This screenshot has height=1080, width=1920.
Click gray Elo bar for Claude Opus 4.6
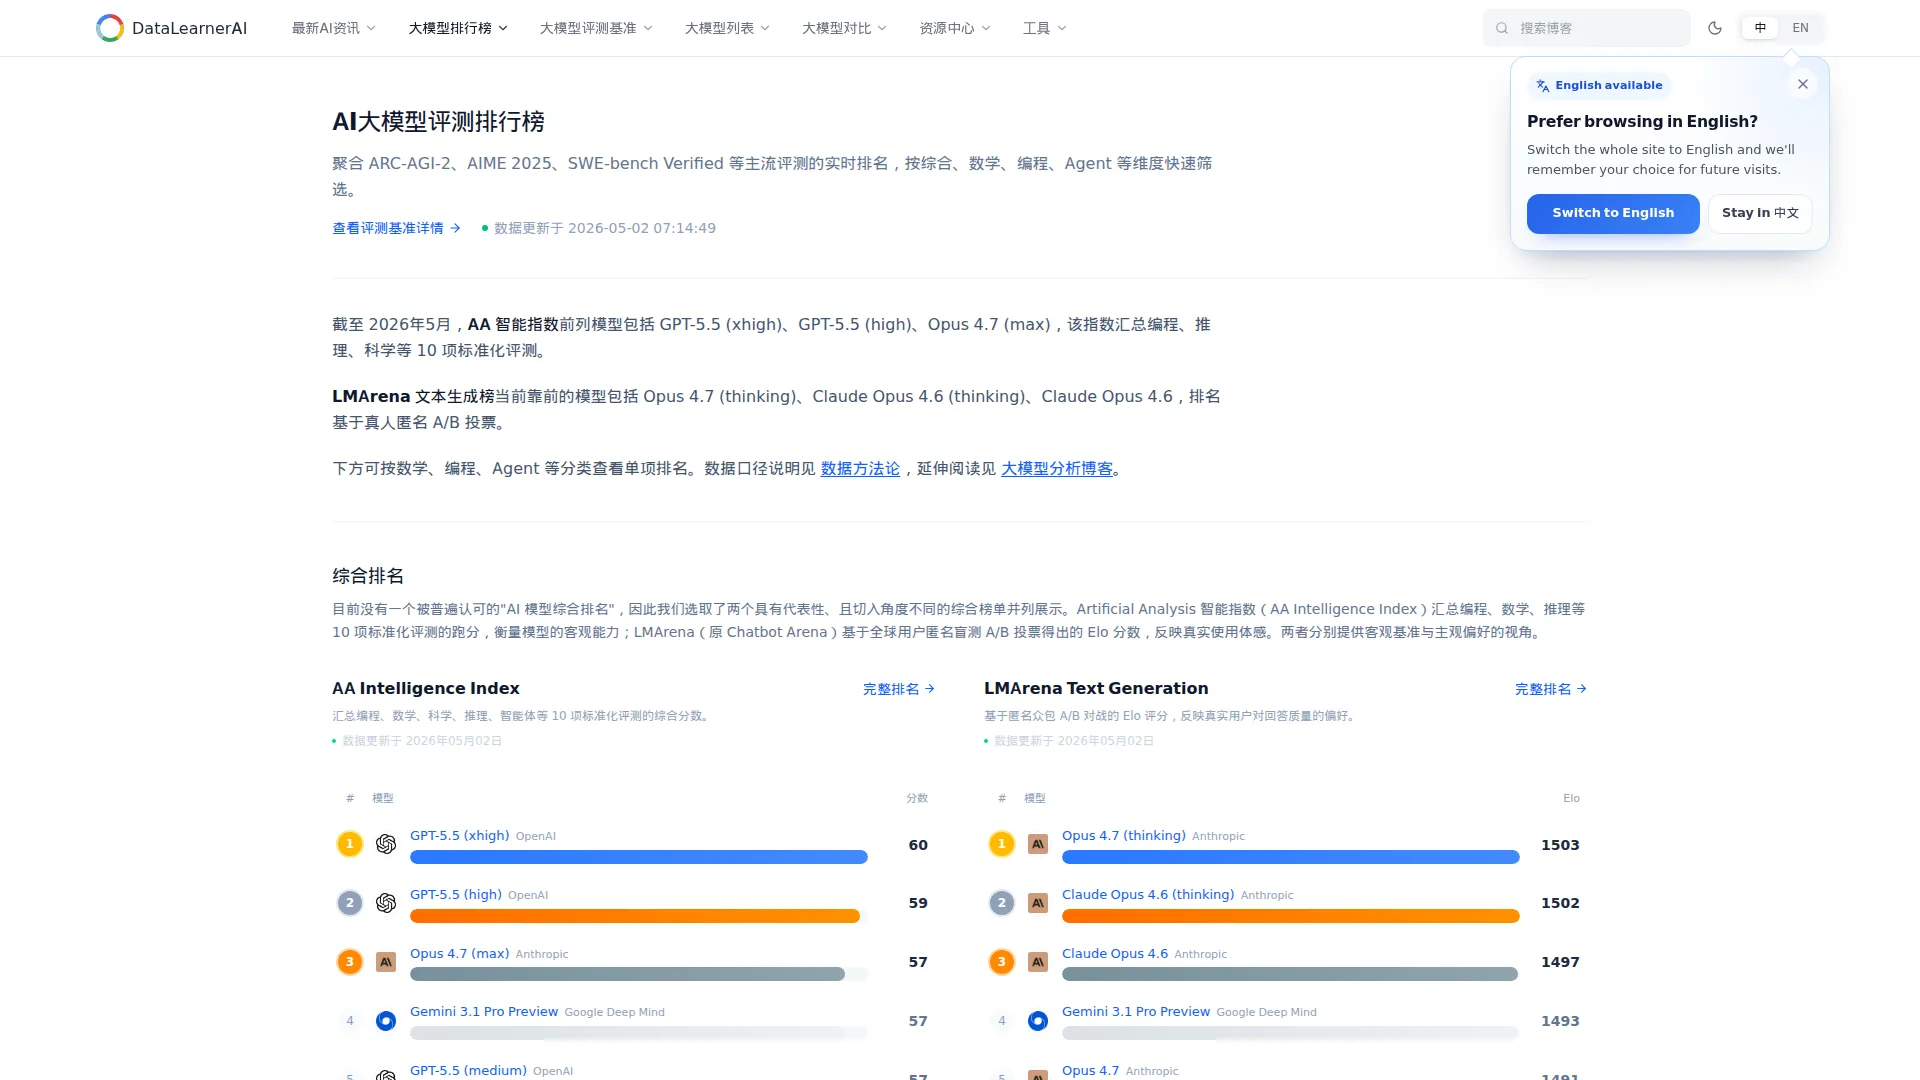(x=1290, y=974)
